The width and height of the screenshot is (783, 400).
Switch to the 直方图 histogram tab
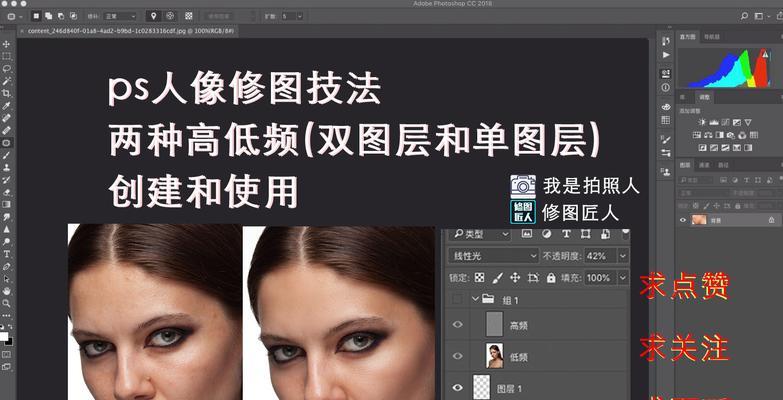tap(688, 36)
